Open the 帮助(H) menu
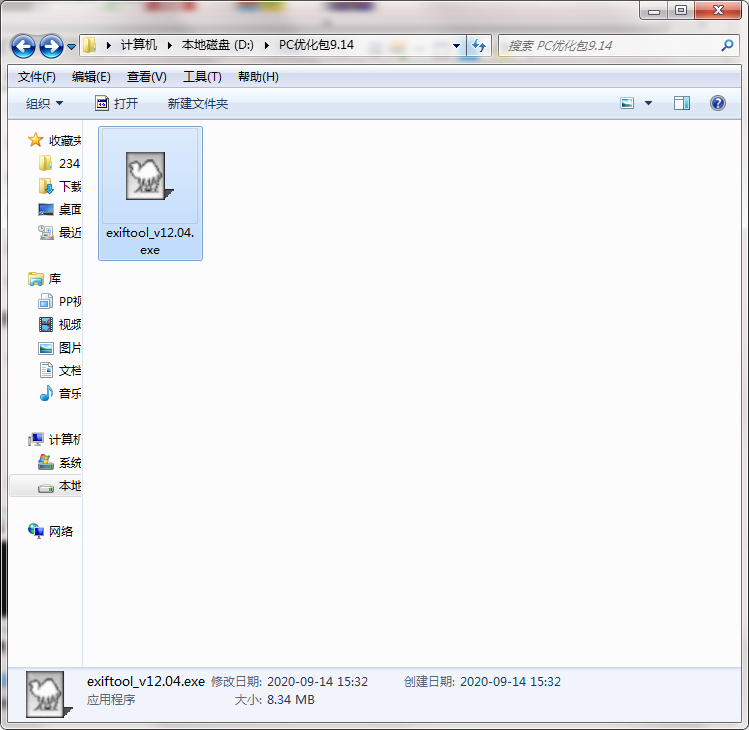 (258, 76)
